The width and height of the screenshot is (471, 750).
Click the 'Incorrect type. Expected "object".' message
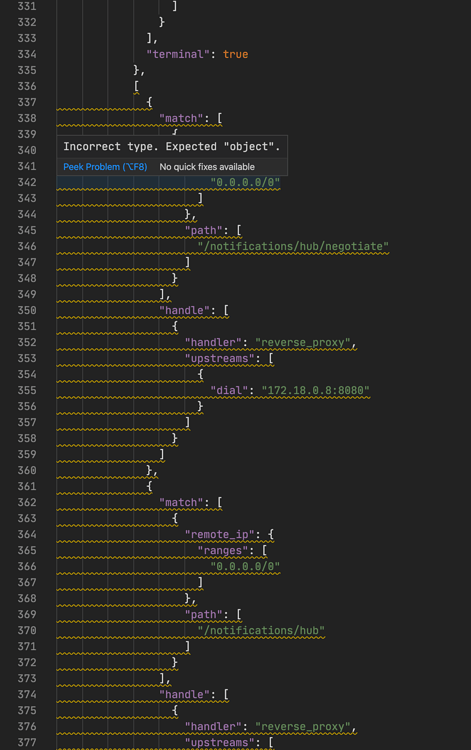[x=172, y=147]
